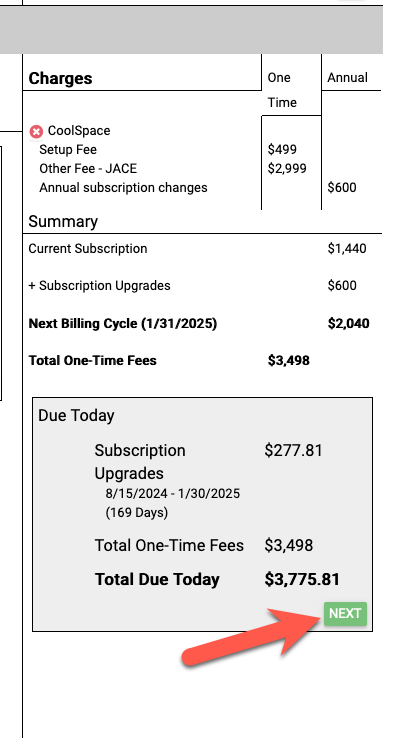
Task: Click the Annual column header
Action: 348,78
